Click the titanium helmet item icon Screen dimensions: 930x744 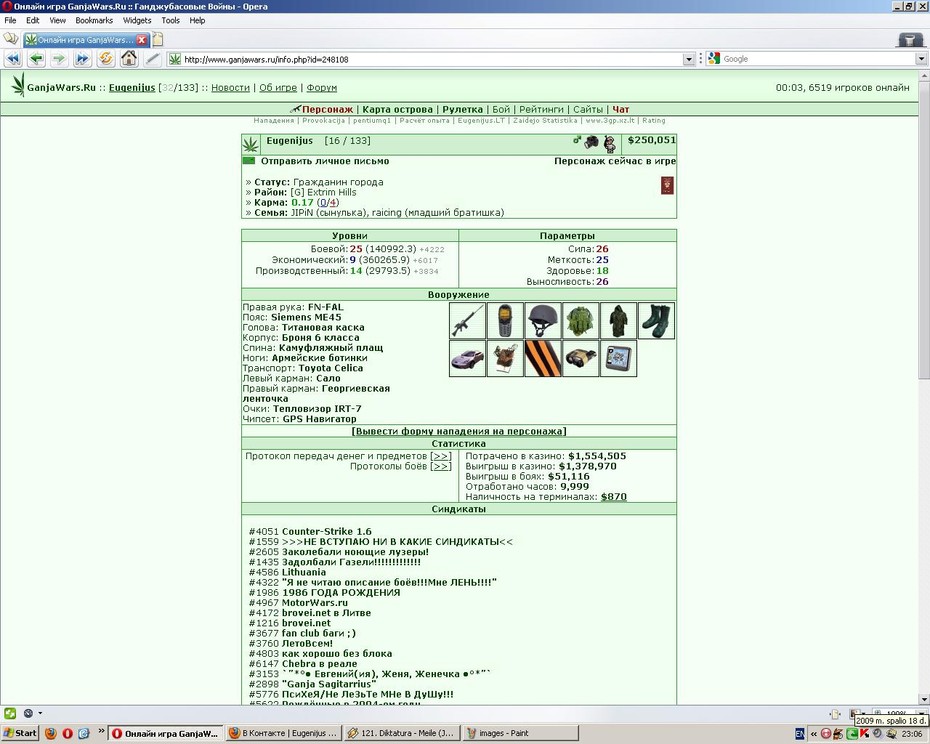click(543, 320)
